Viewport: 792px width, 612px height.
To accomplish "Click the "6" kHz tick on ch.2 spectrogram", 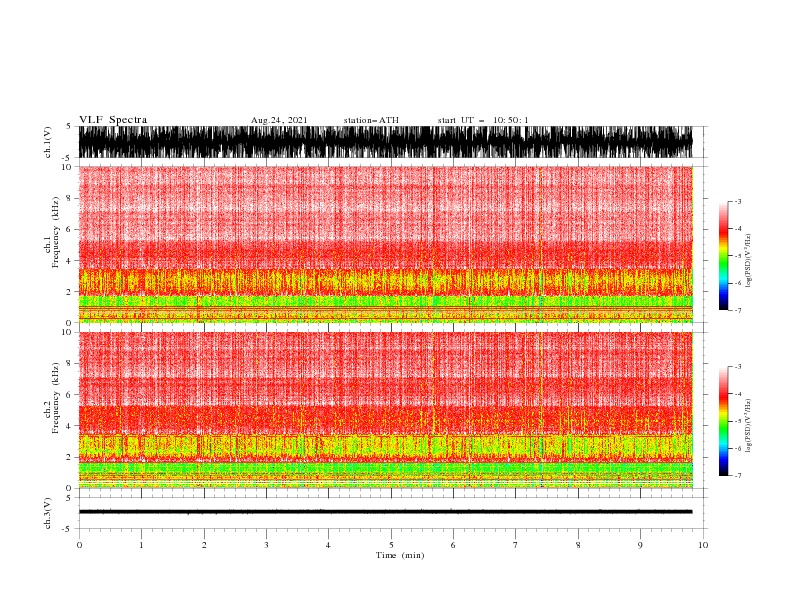I will click(x=70, y=395).
